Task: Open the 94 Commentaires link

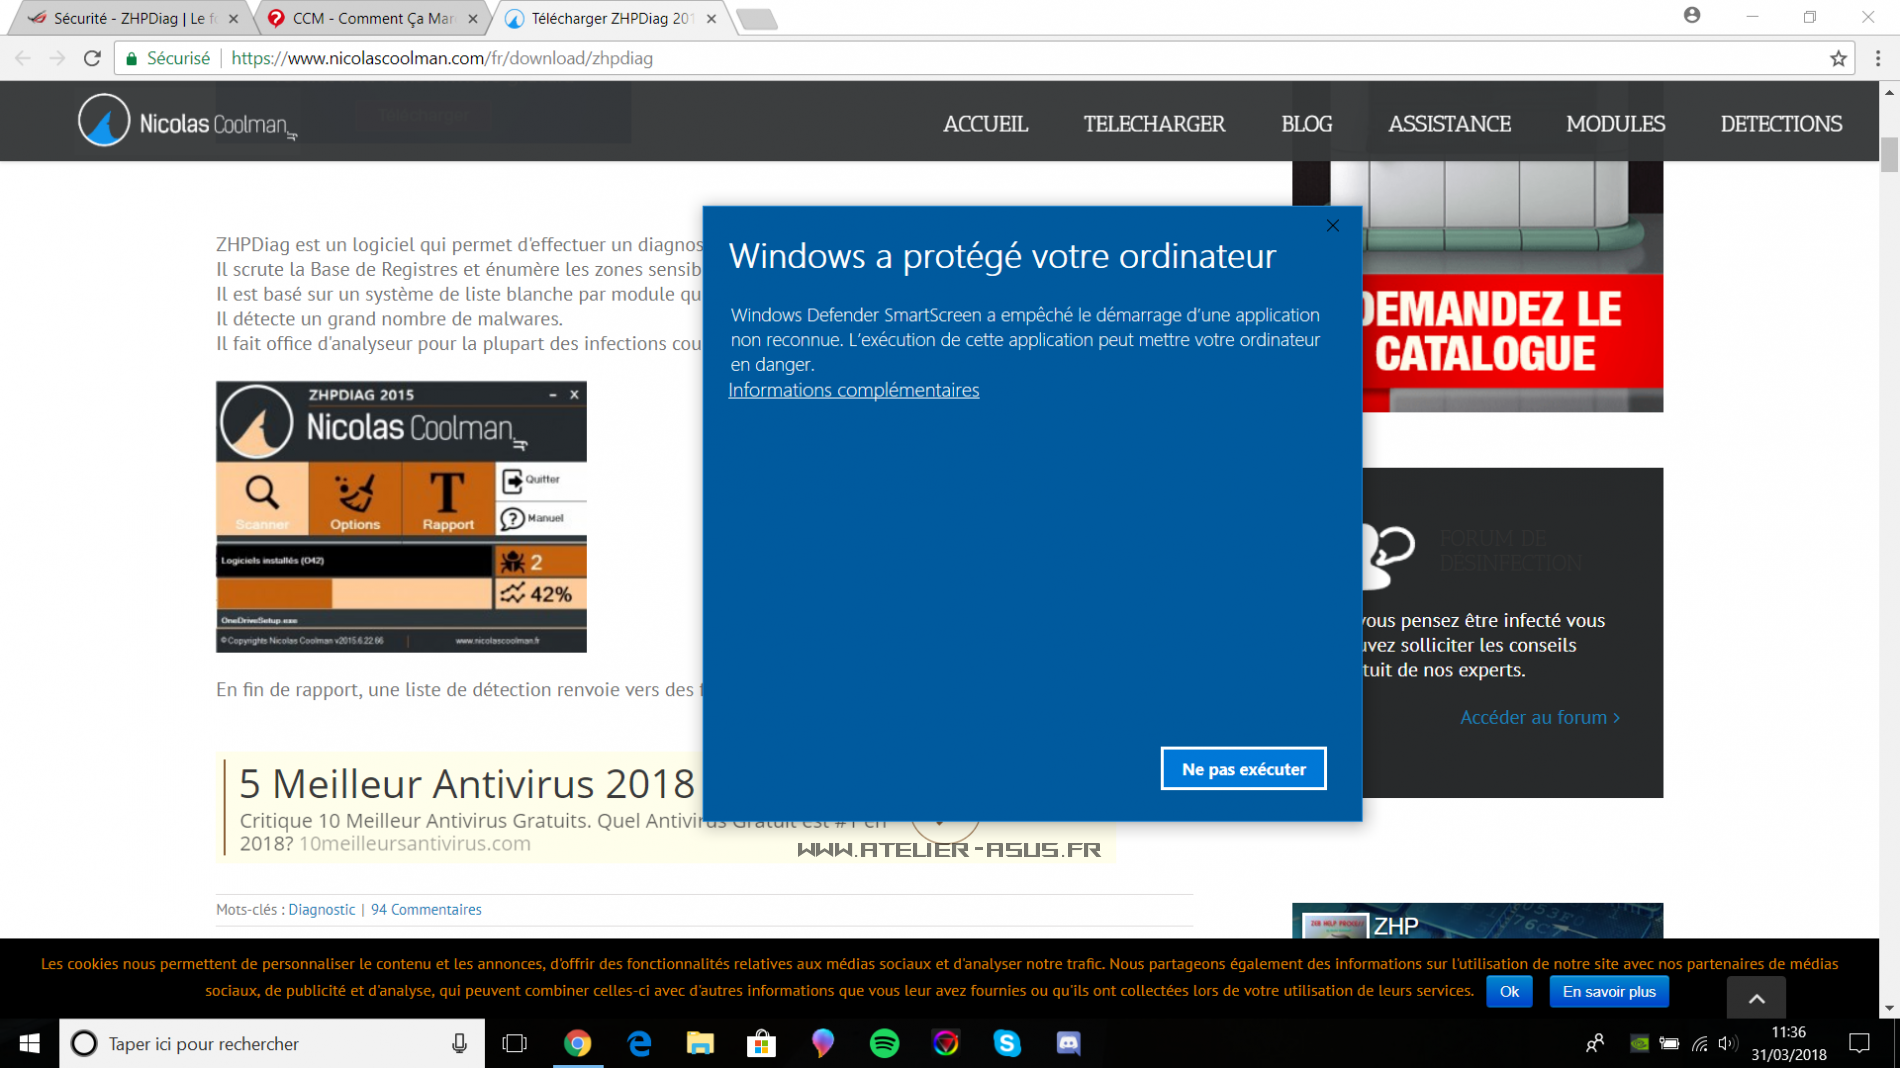Action: click(x=426, y=909)
